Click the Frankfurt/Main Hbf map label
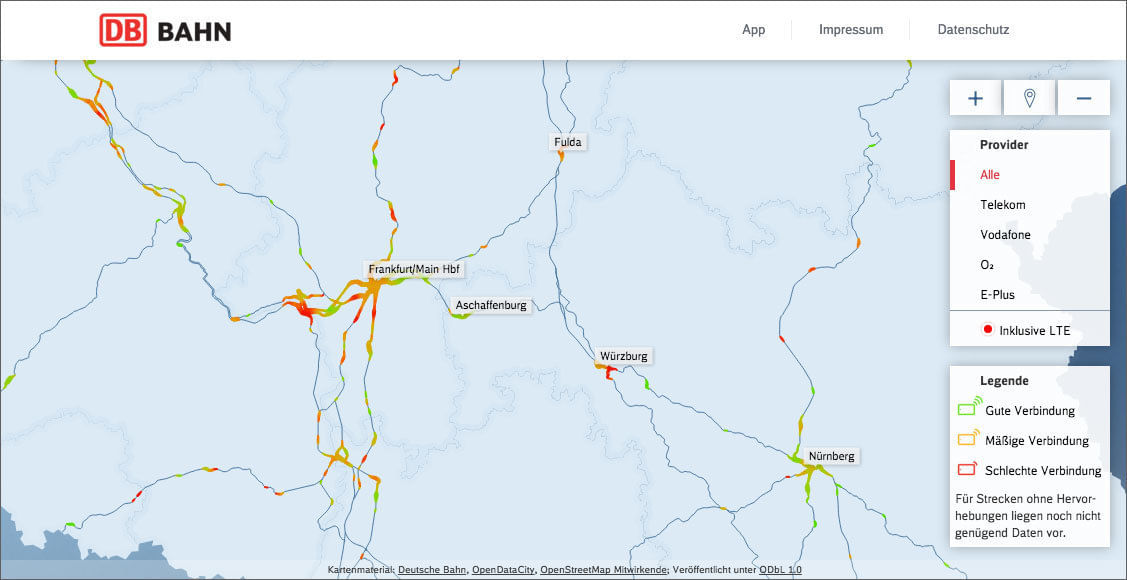Screen dimensions: 1127x580 point(414,270)
